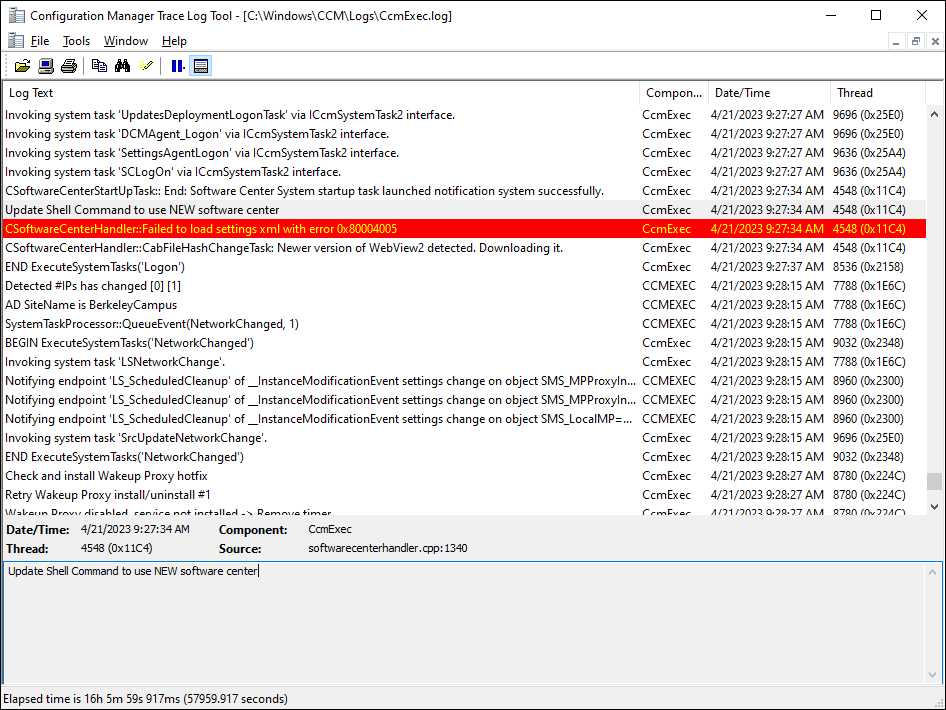Open Find using the binoculars icon
946x710 pixels.
pos(120,66)
